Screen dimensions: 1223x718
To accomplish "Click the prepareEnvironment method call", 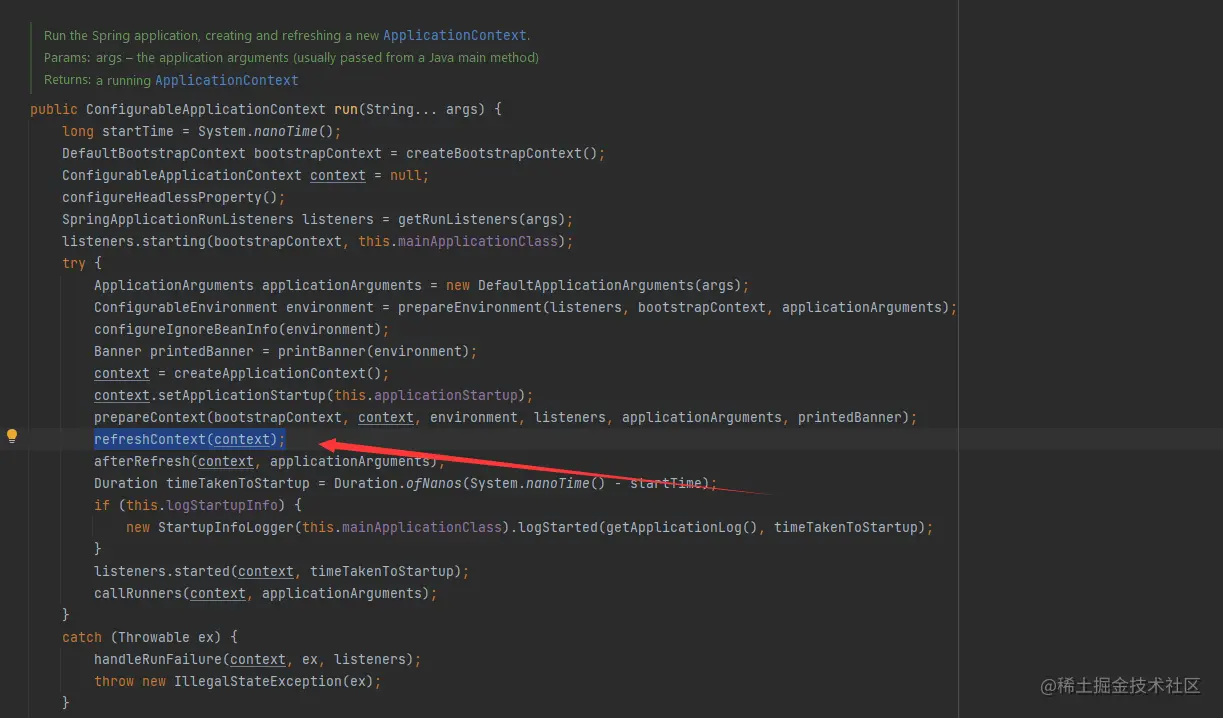I will click(x=470, y=307).
